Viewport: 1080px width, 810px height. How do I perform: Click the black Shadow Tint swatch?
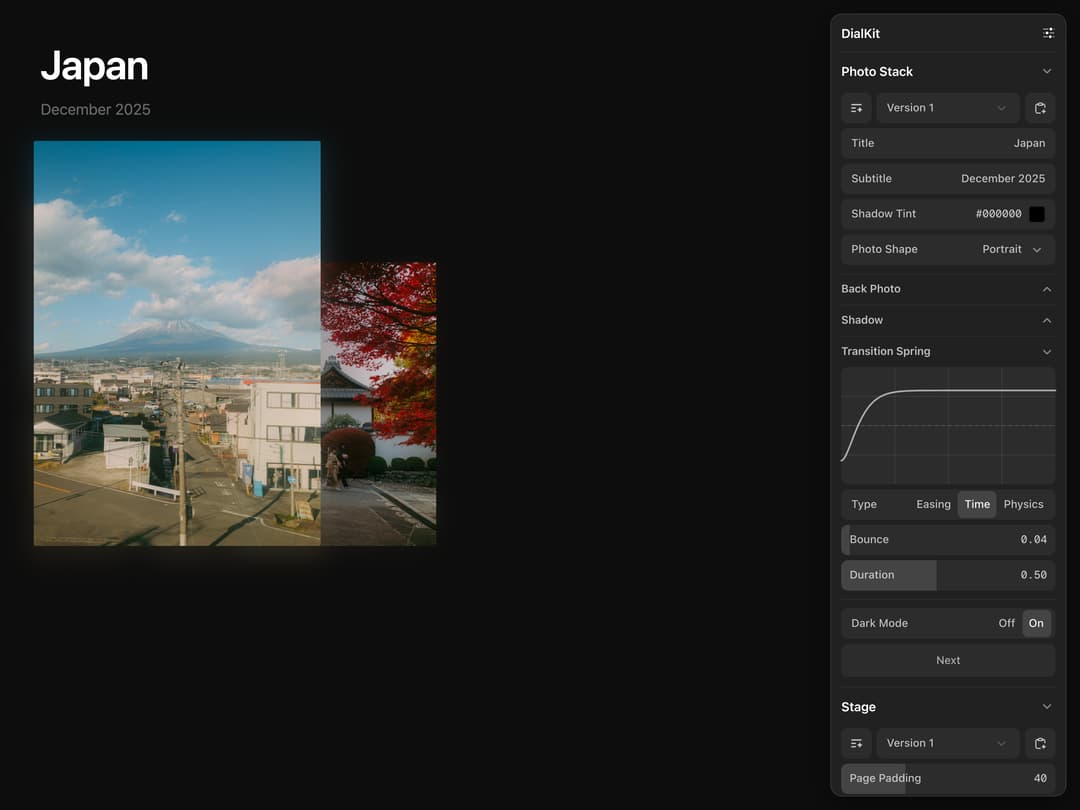(1037, 214)
